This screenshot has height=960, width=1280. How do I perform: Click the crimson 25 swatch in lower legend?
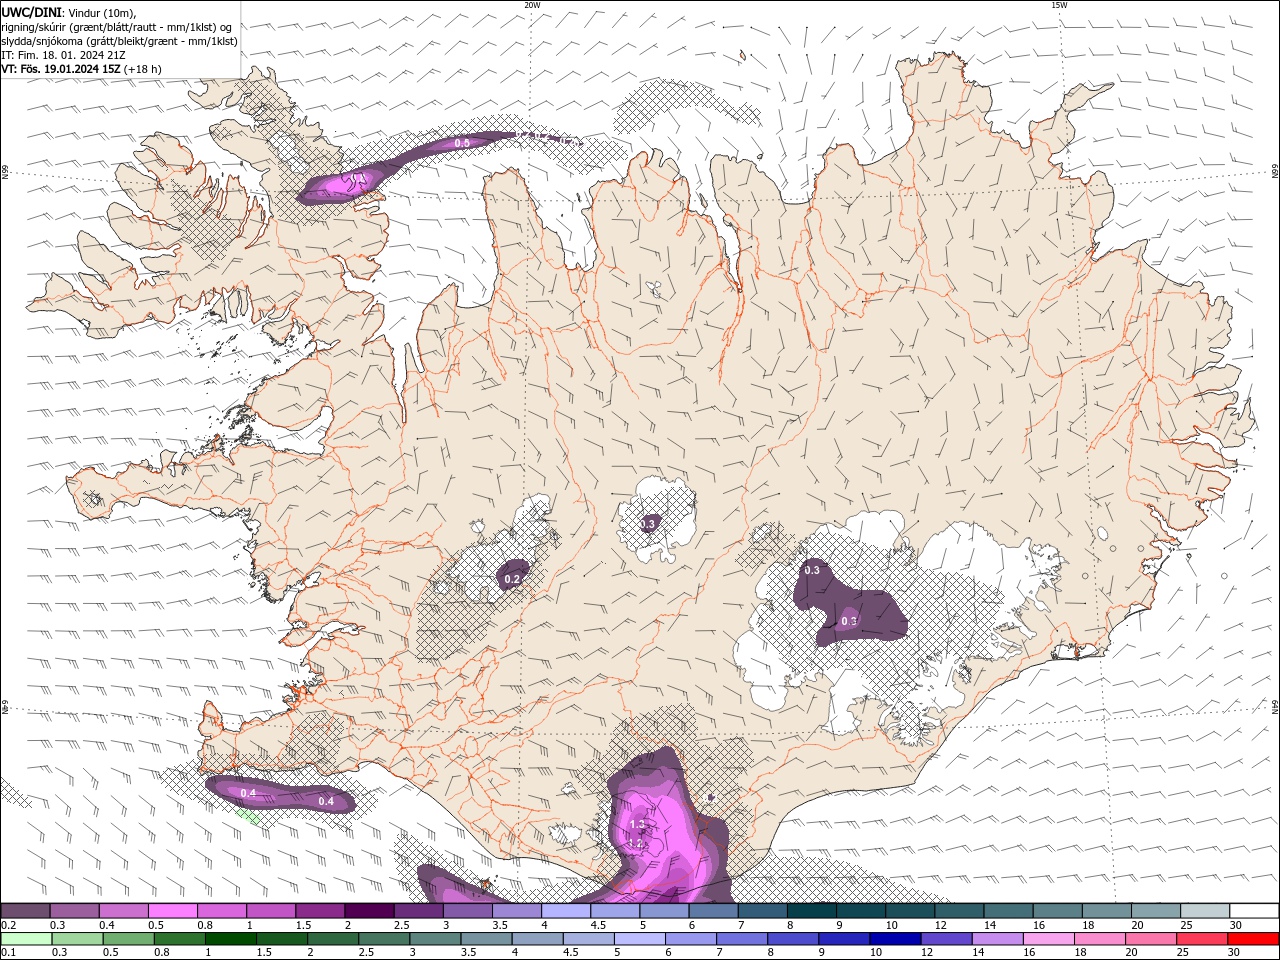[x=1202, y=939]
